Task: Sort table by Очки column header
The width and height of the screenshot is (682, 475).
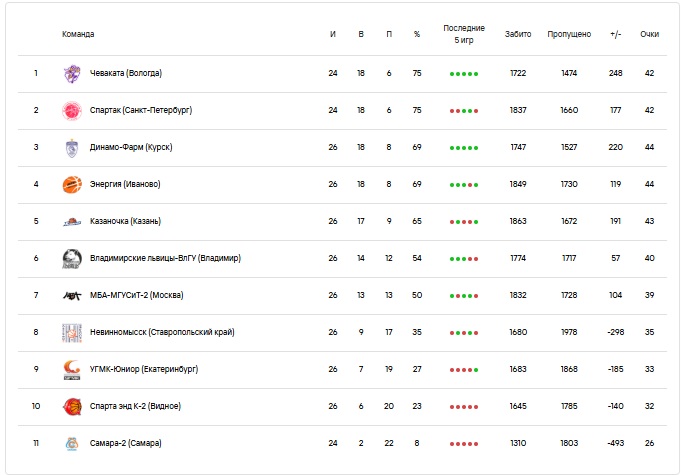Action: point(649,34)
